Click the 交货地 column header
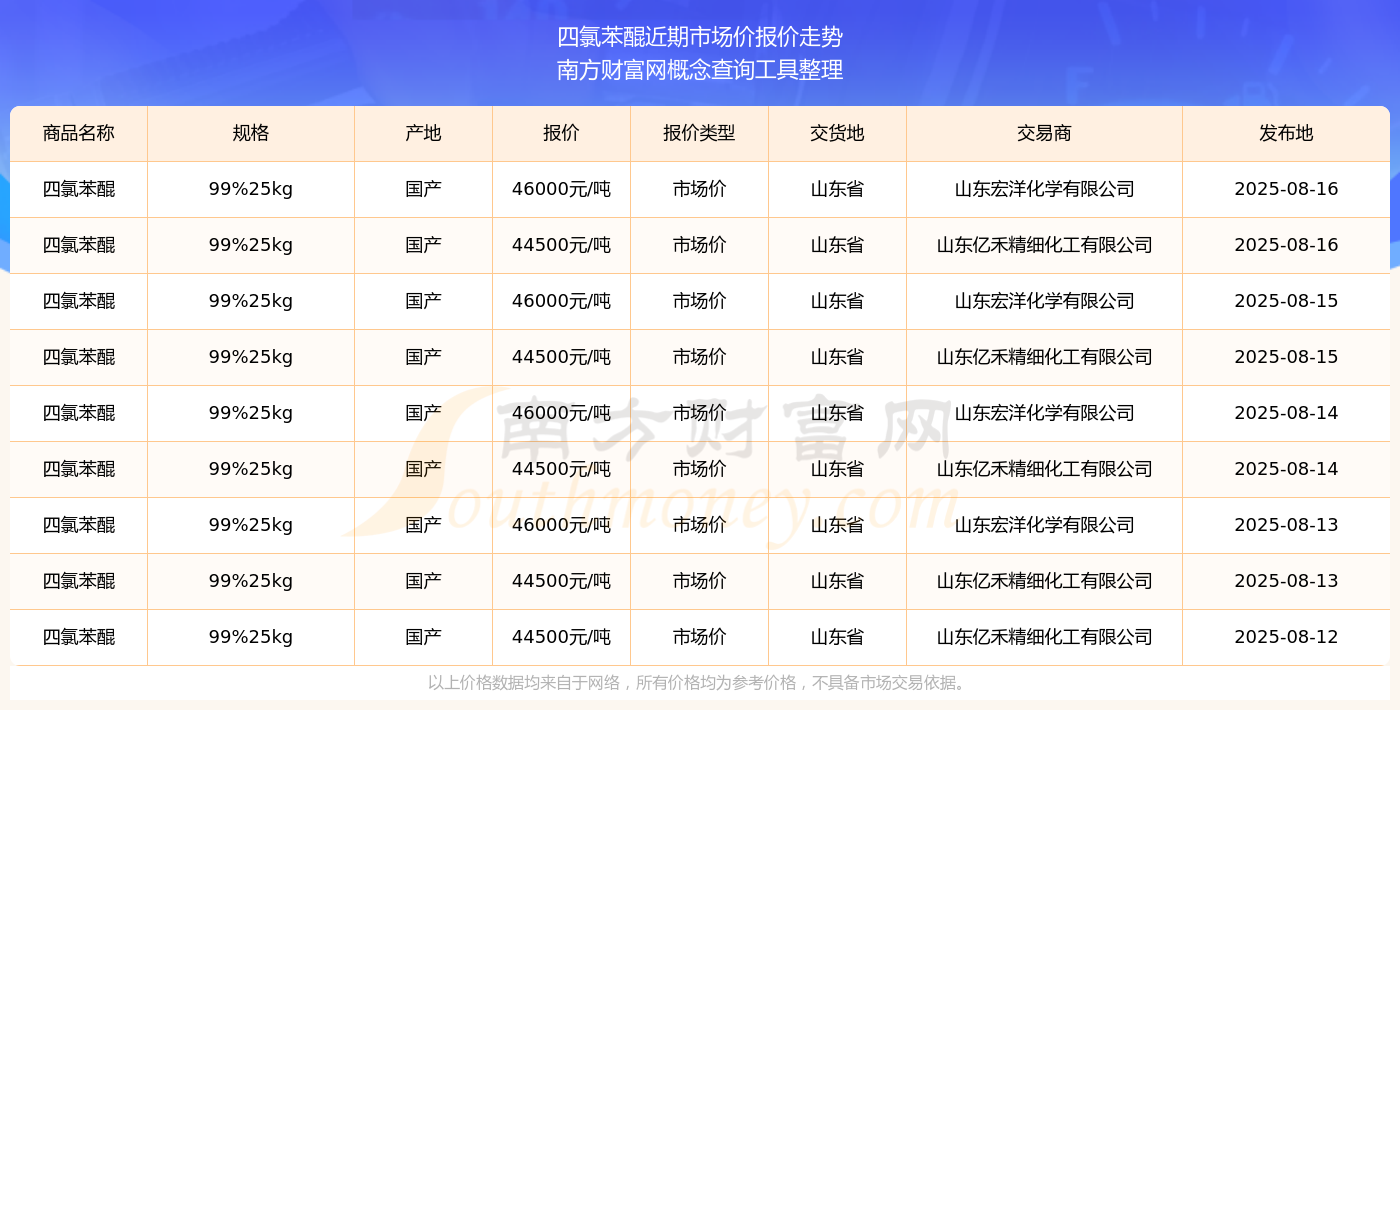Screen dimensions: 1400x1205 [x=837, y=133]
